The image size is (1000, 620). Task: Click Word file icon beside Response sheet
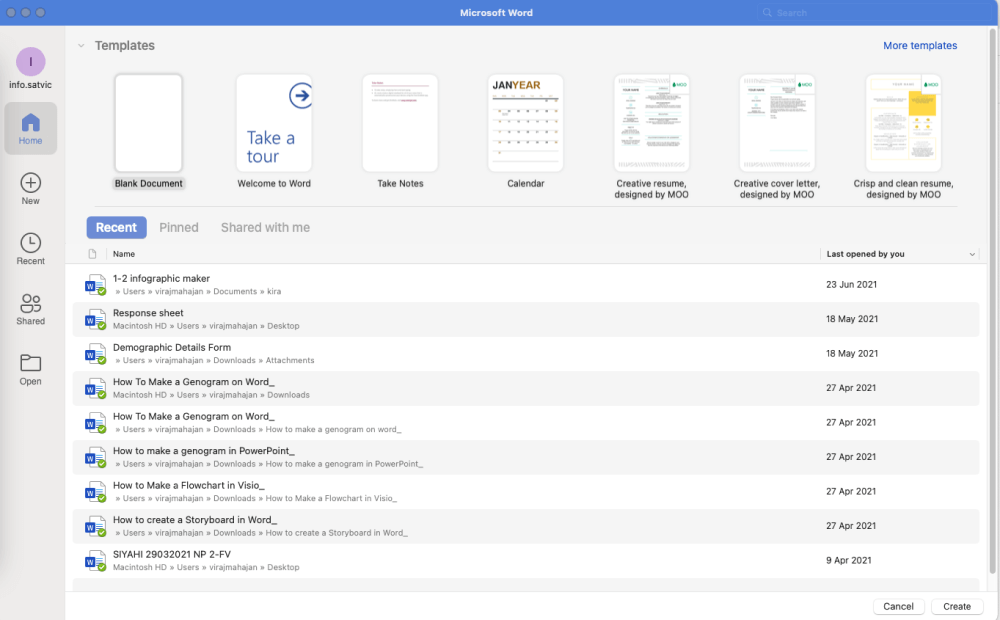point(95,319)
